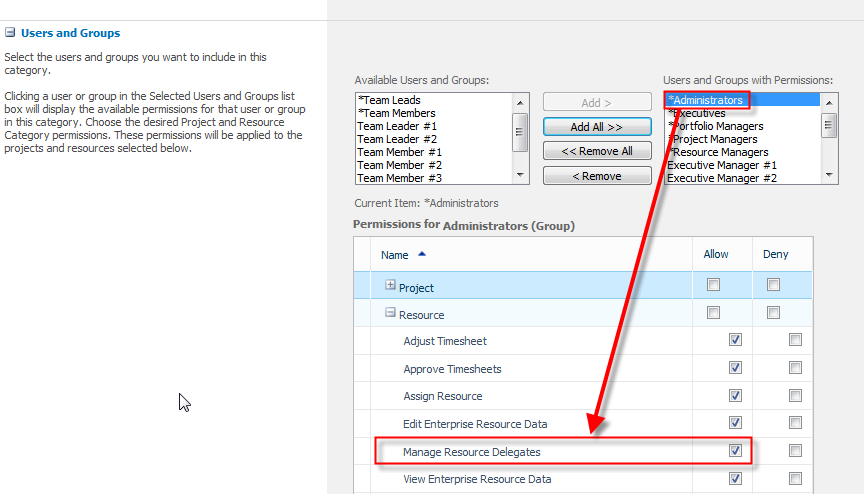Click the << Remove All button

coord(596,151)
